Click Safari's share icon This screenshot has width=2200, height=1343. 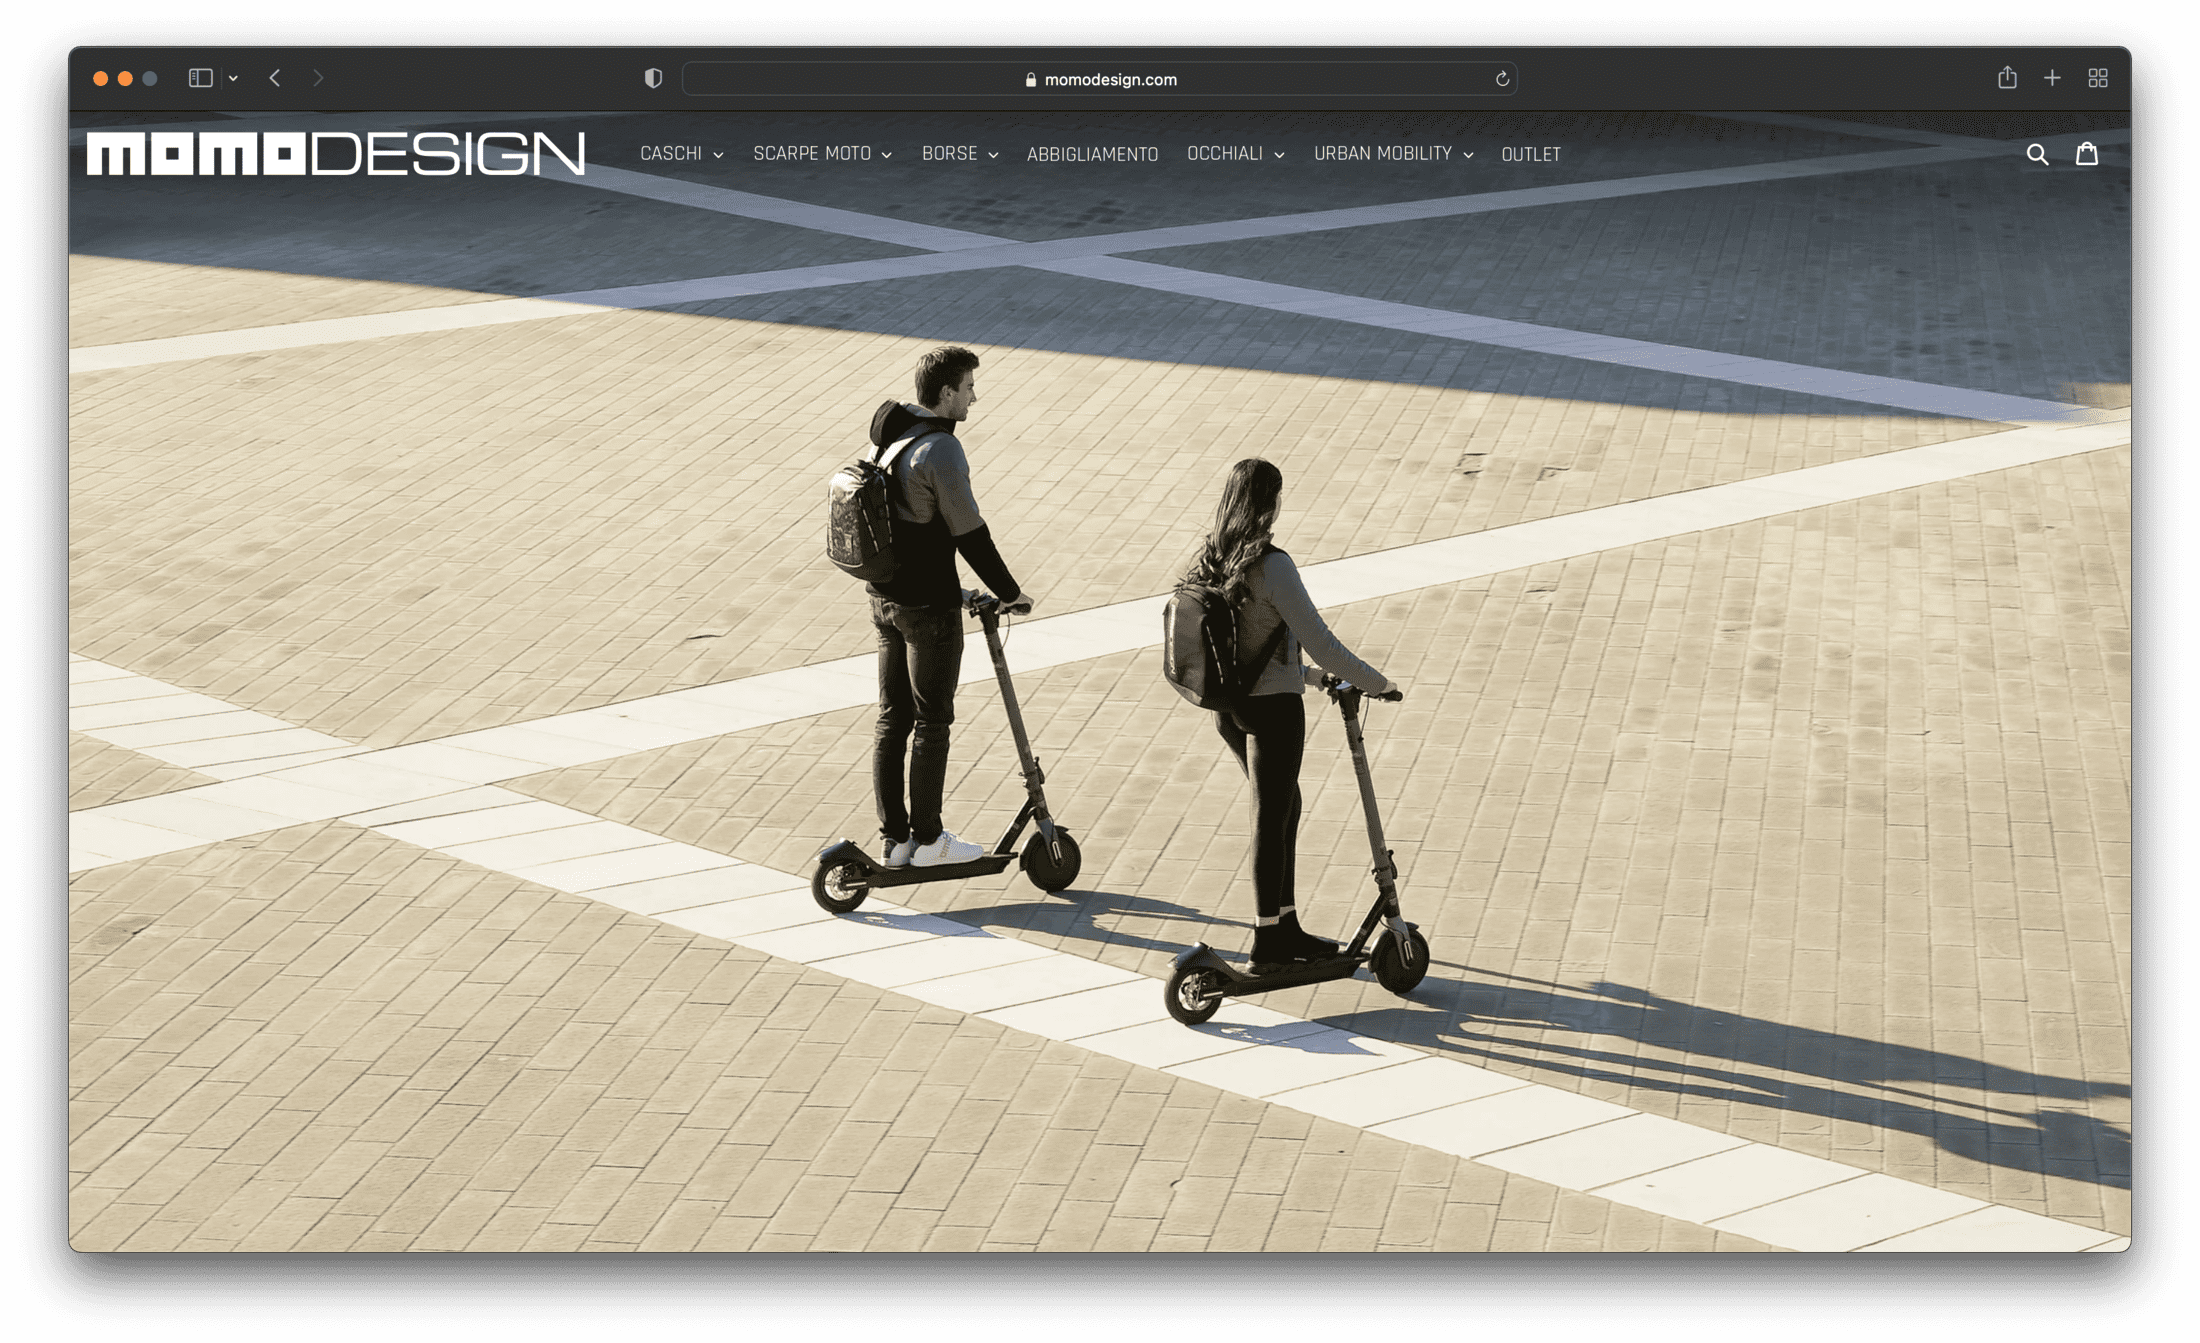point(2007,78)
